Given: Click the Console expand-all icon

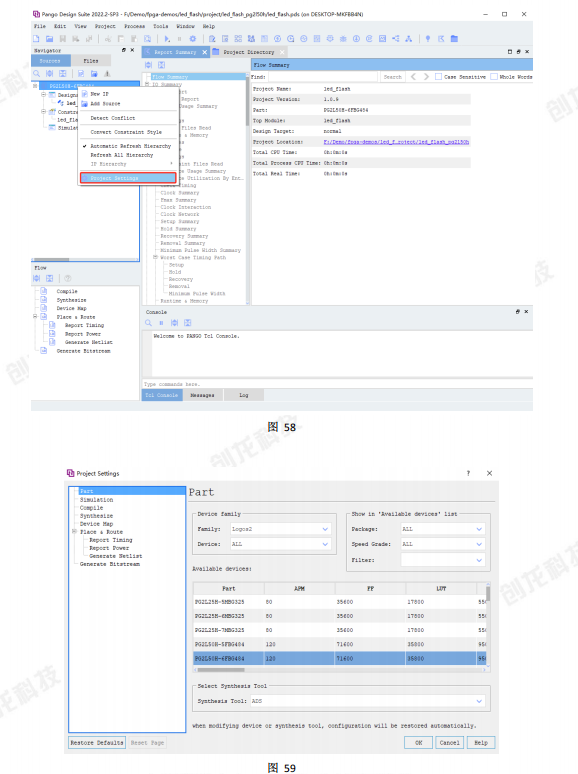Looking at the screenshot, I should click(174, 323).
